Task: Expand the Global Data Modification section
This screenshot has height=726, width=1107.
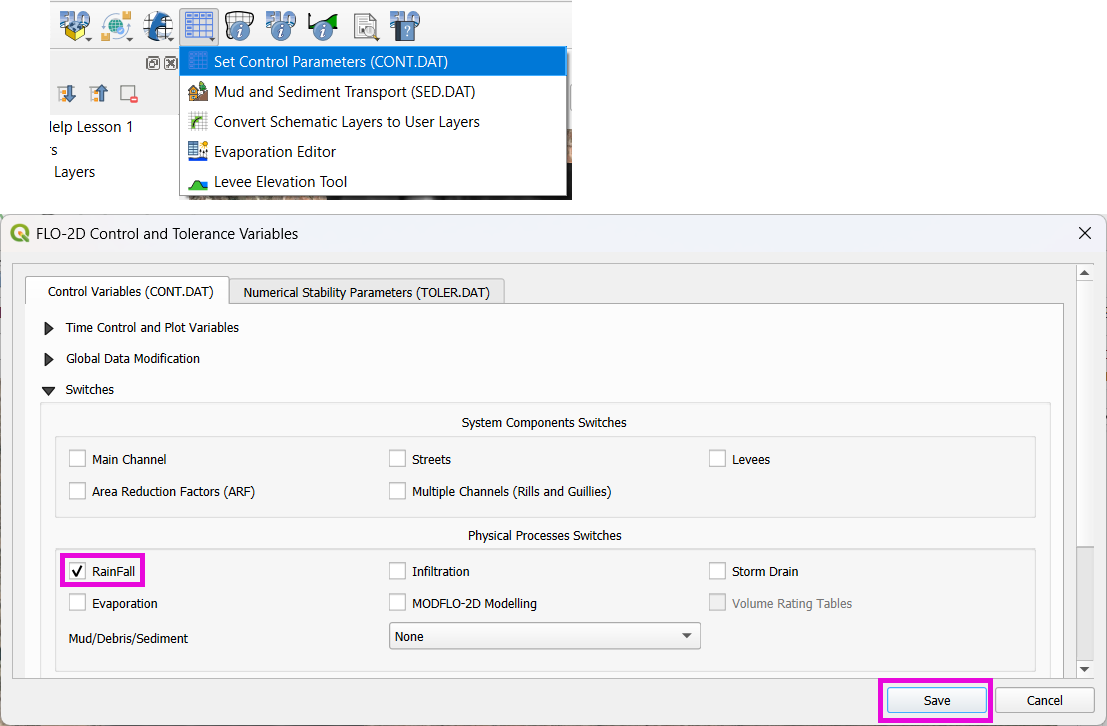Action: pos(49,359)
